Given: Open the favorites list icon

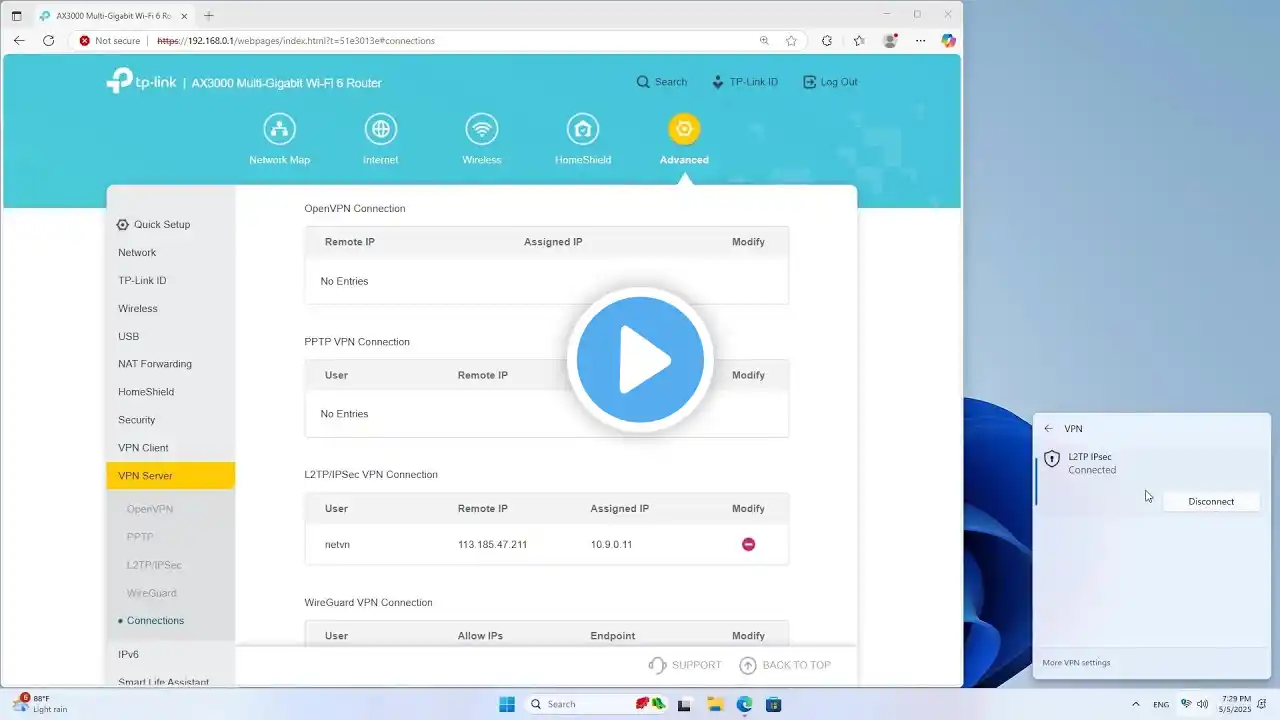Looking at the screenshot, I should (859, 41).
